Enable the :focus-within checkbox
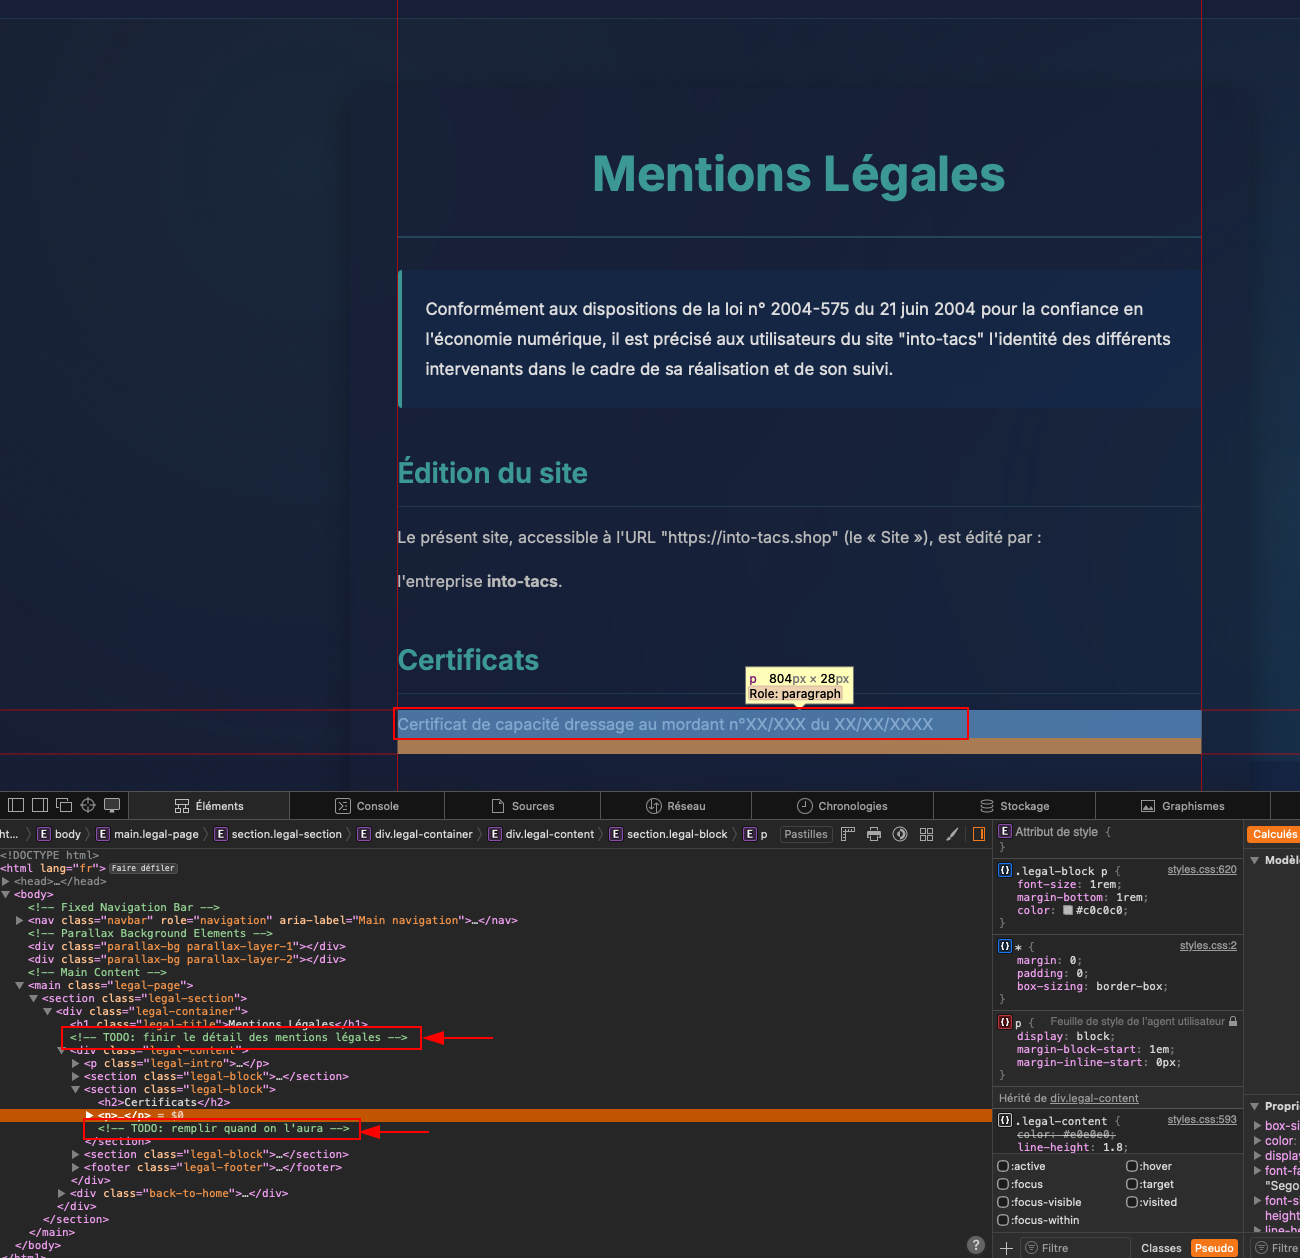This screenshot has width=1300, height=1258. point(1003,1220)
